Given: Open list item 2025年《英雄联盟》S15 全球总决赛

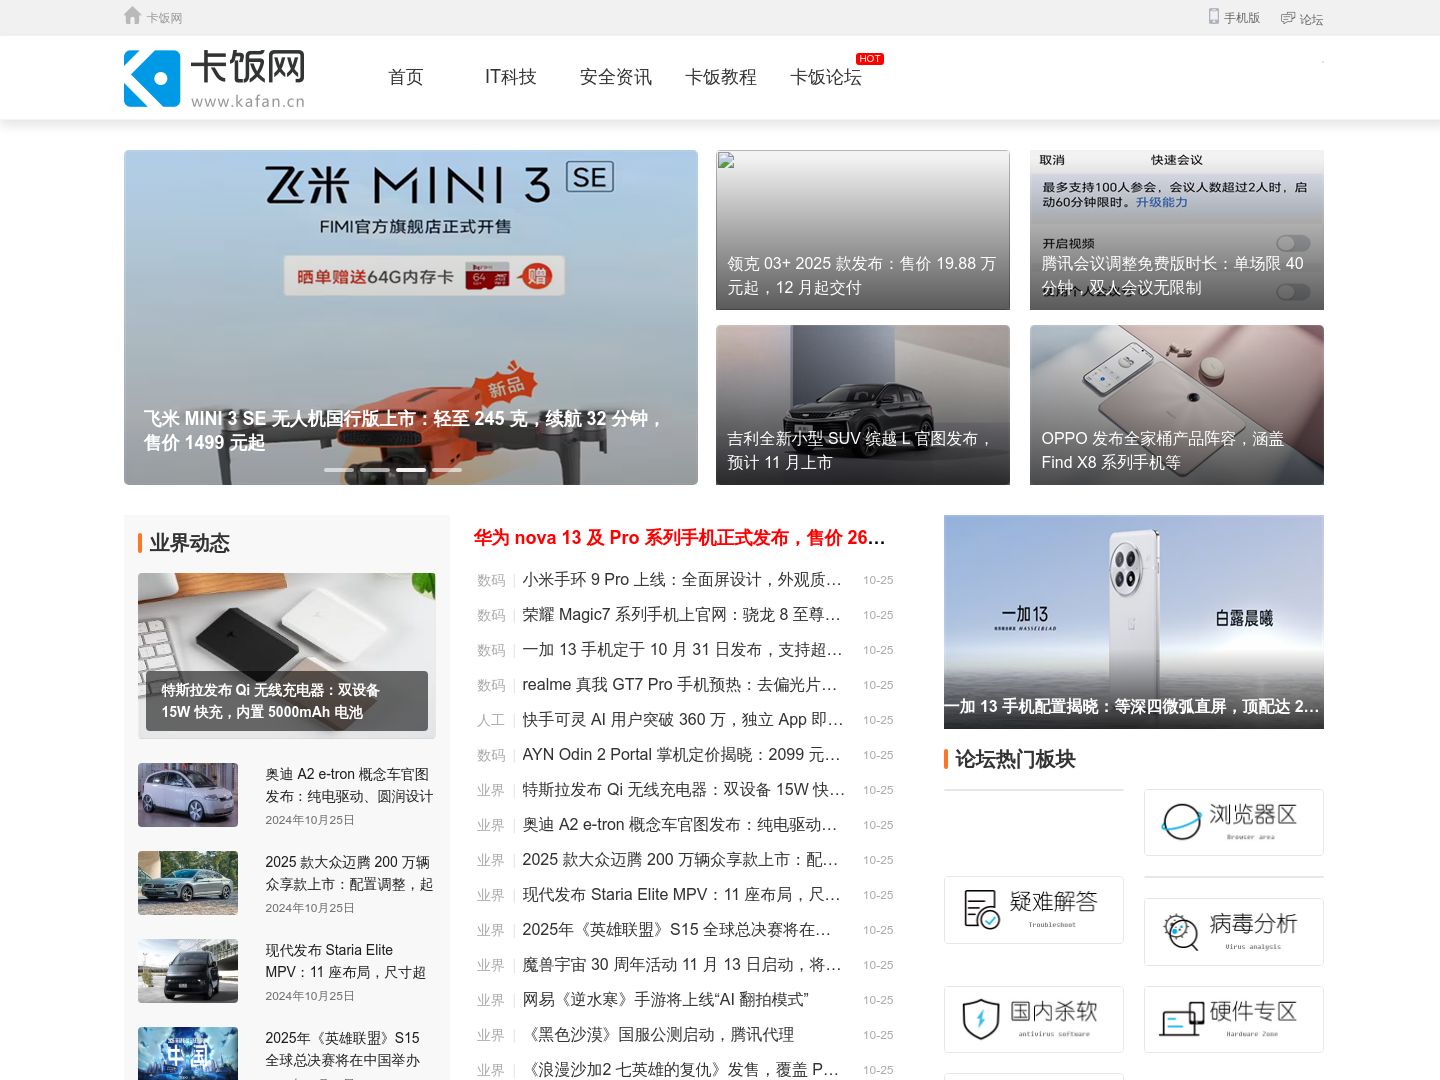Looking at the screenshot, I should pos(677,930).
